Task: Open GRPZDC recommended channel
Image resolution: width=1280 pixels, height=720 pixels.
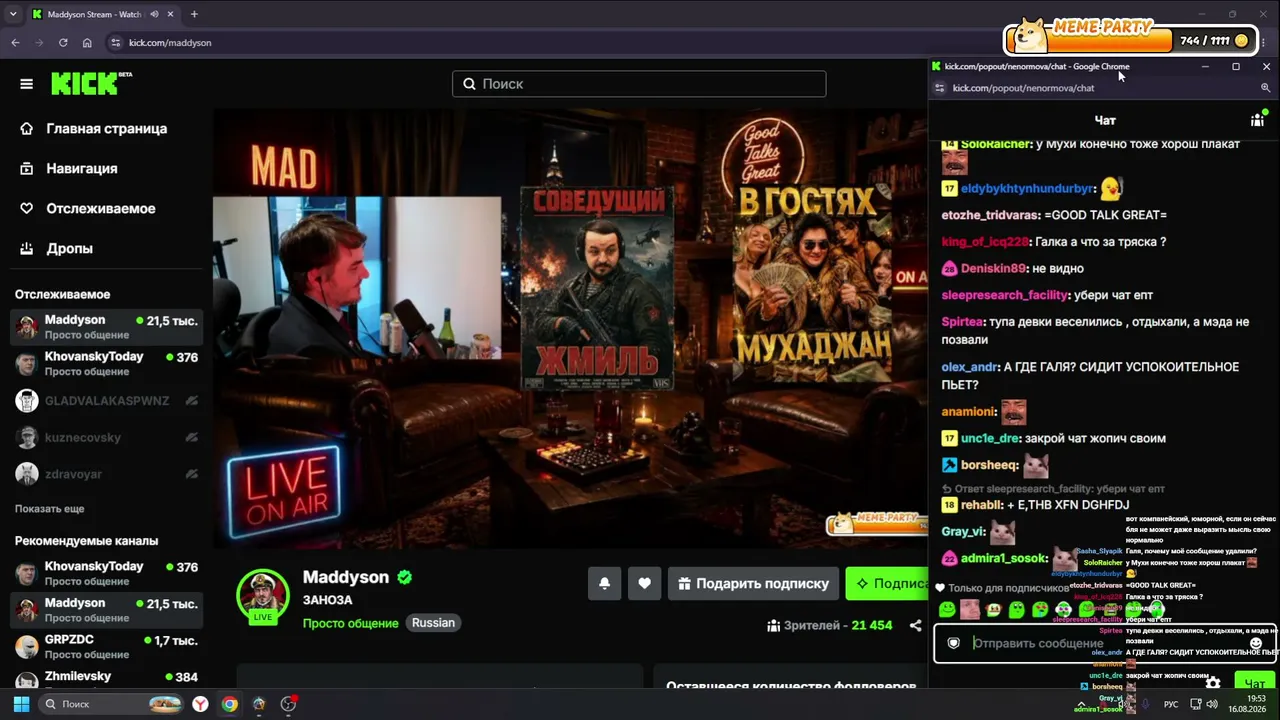Action: 106,647
